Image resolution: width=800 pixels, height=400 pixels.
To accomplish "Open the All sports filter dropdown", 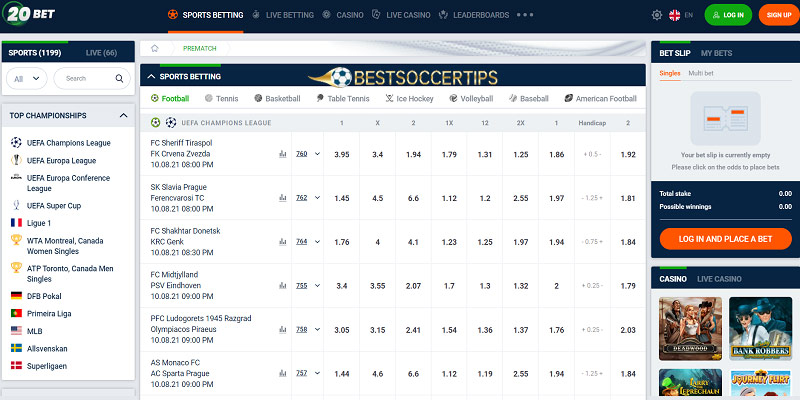I will click(27, 79).
